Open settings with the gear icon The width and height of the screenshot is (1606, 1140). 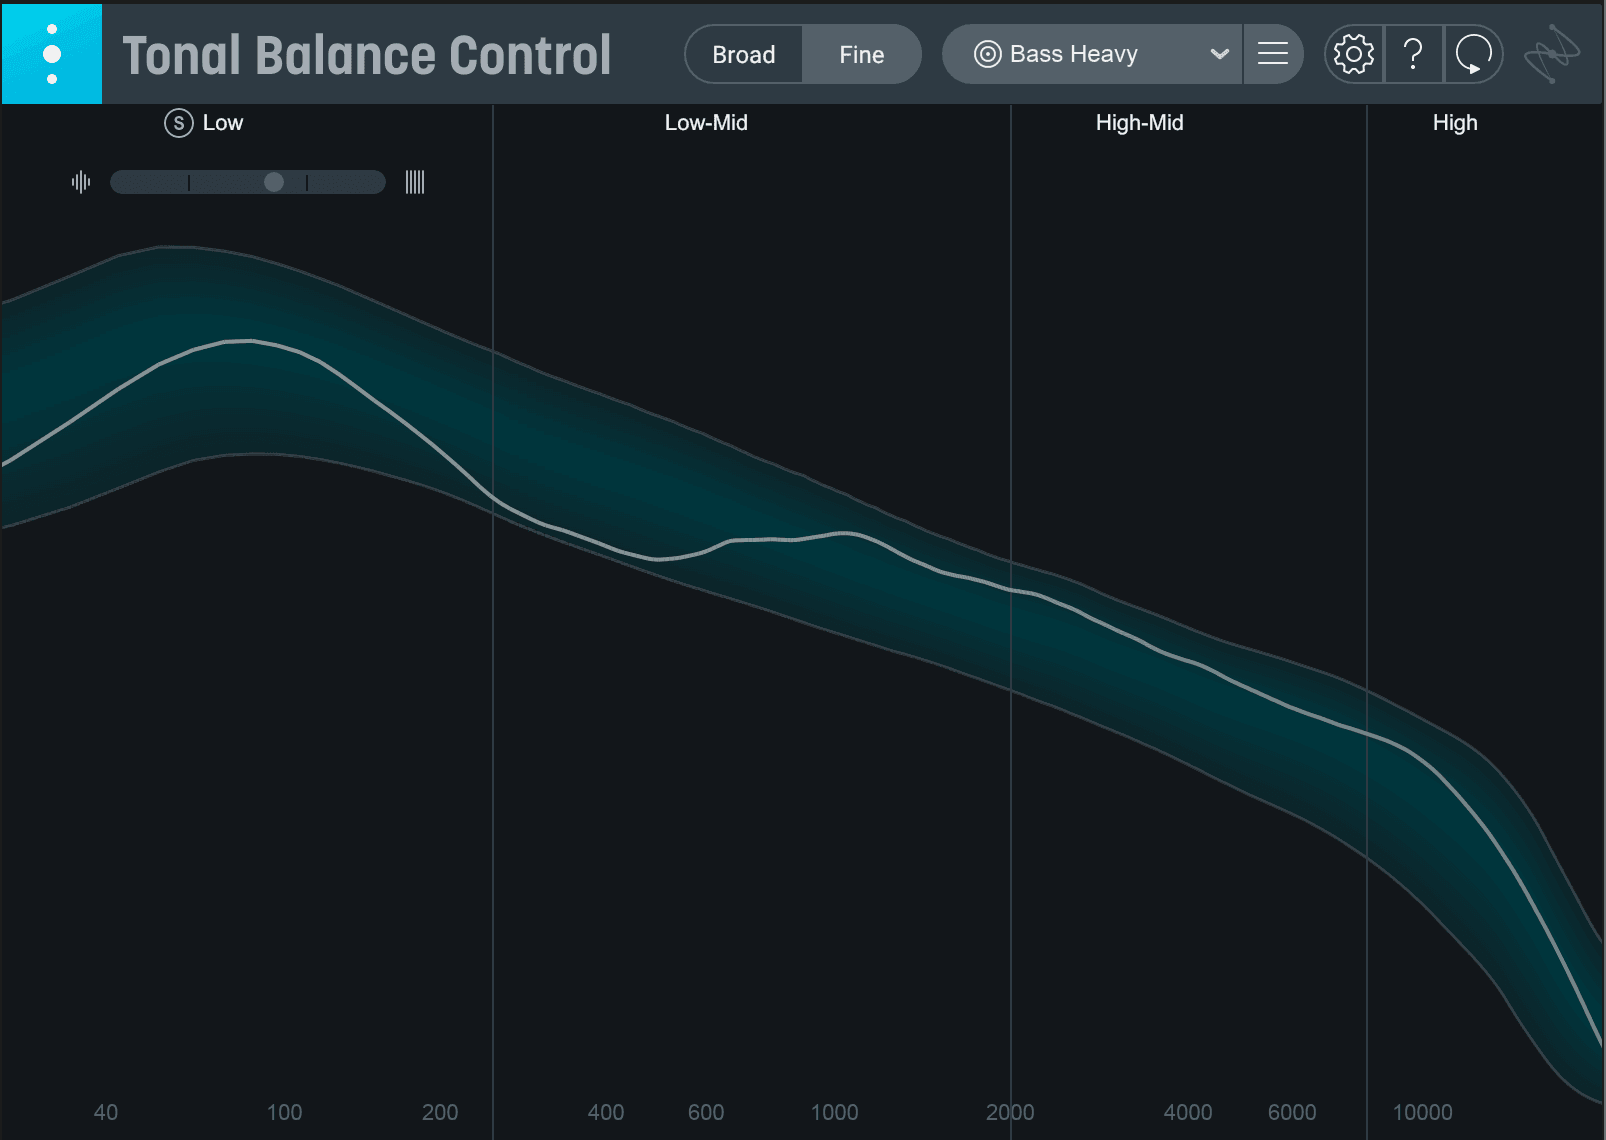click(x=1354, y=54)
